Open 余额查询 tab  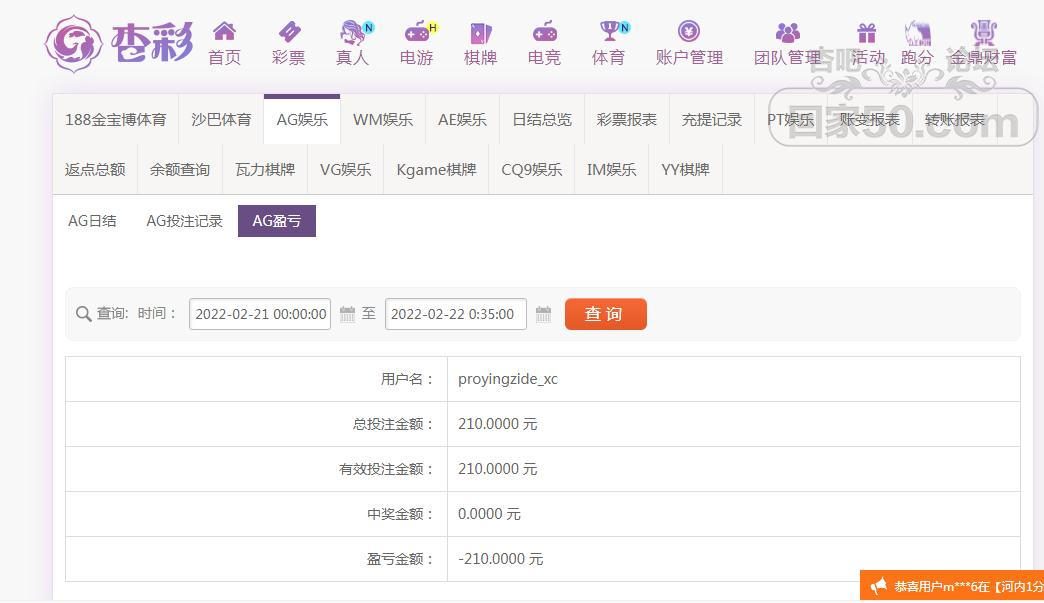(180, 170)
